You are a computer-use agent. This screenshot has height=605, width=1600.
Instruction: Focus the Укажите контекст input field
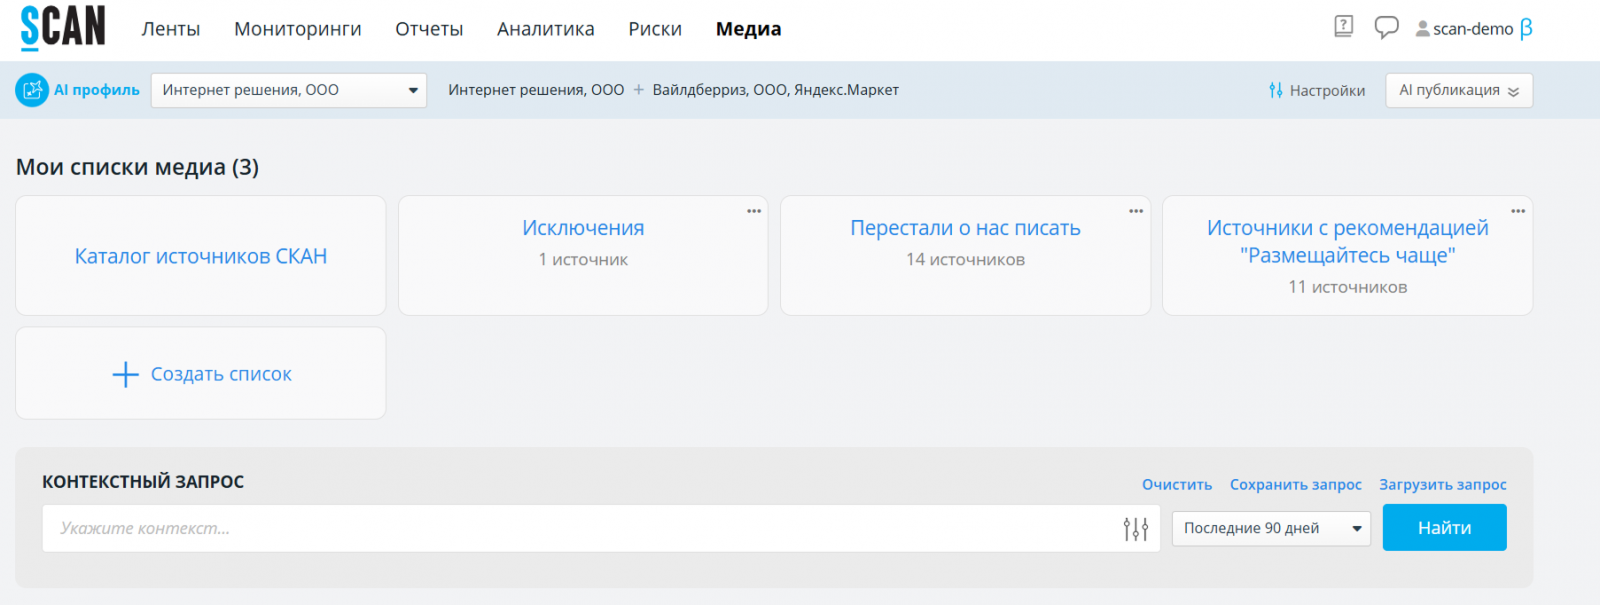pyautogui.click(x=580, y=528)
